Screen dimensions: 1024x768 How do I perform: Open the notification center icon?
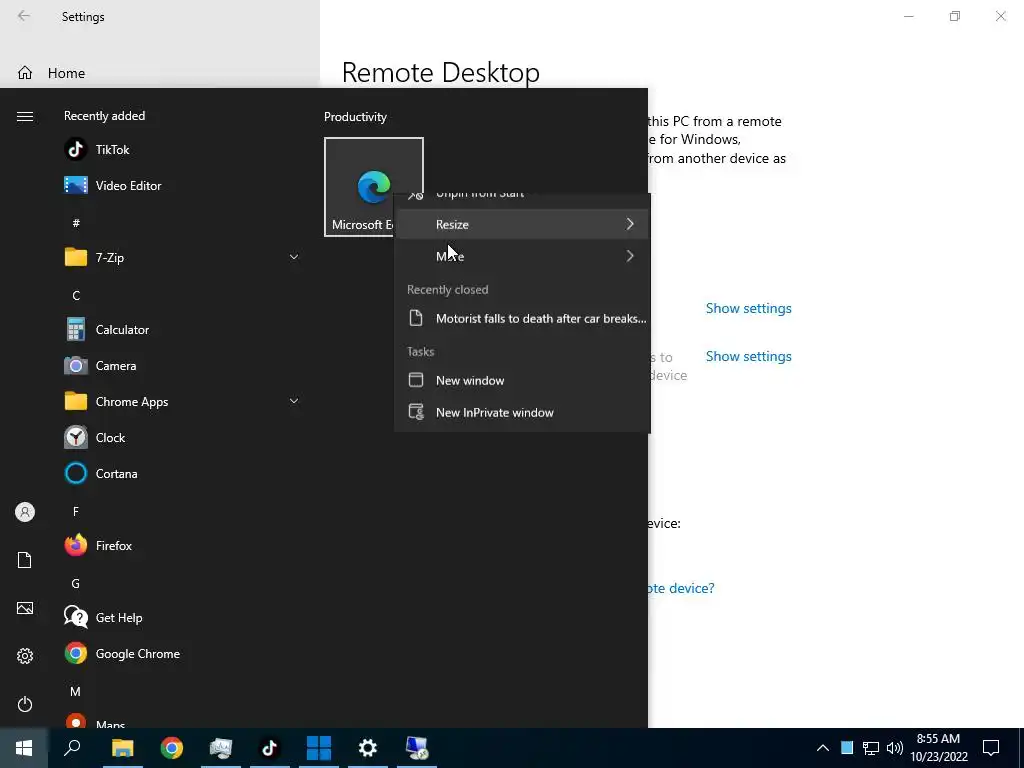[x=991, y=748]
